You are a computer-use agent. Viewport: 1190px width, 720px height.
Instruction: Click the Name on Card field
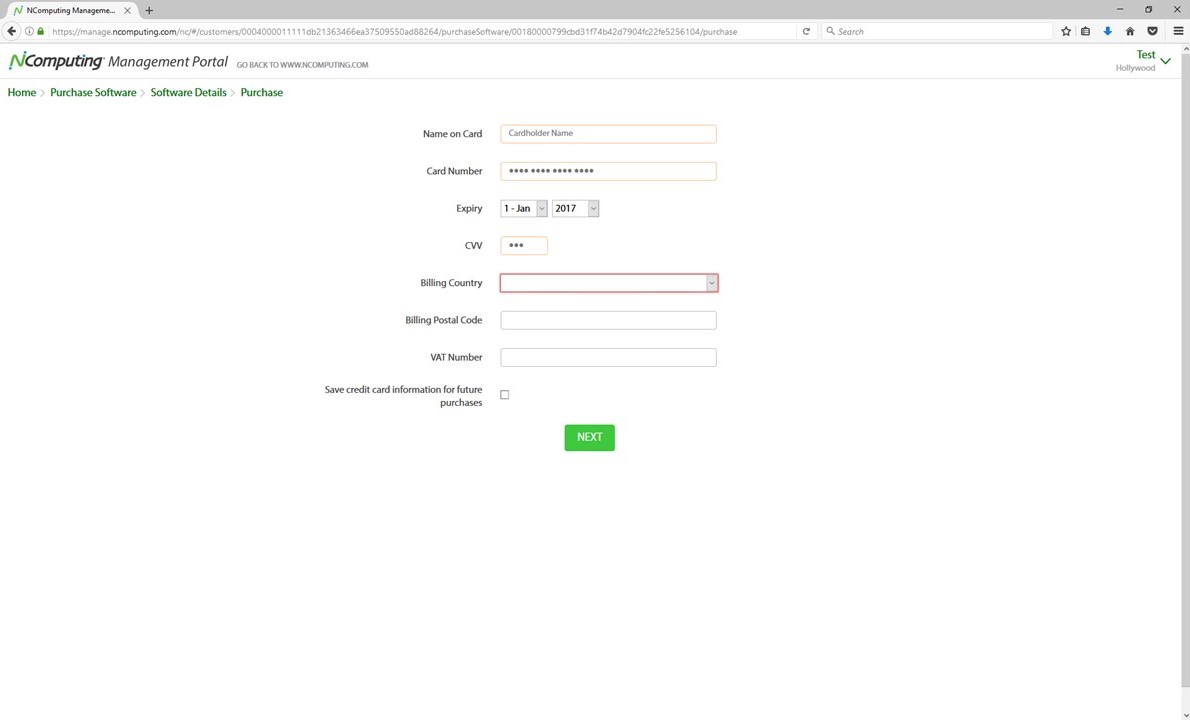point(609,134)
